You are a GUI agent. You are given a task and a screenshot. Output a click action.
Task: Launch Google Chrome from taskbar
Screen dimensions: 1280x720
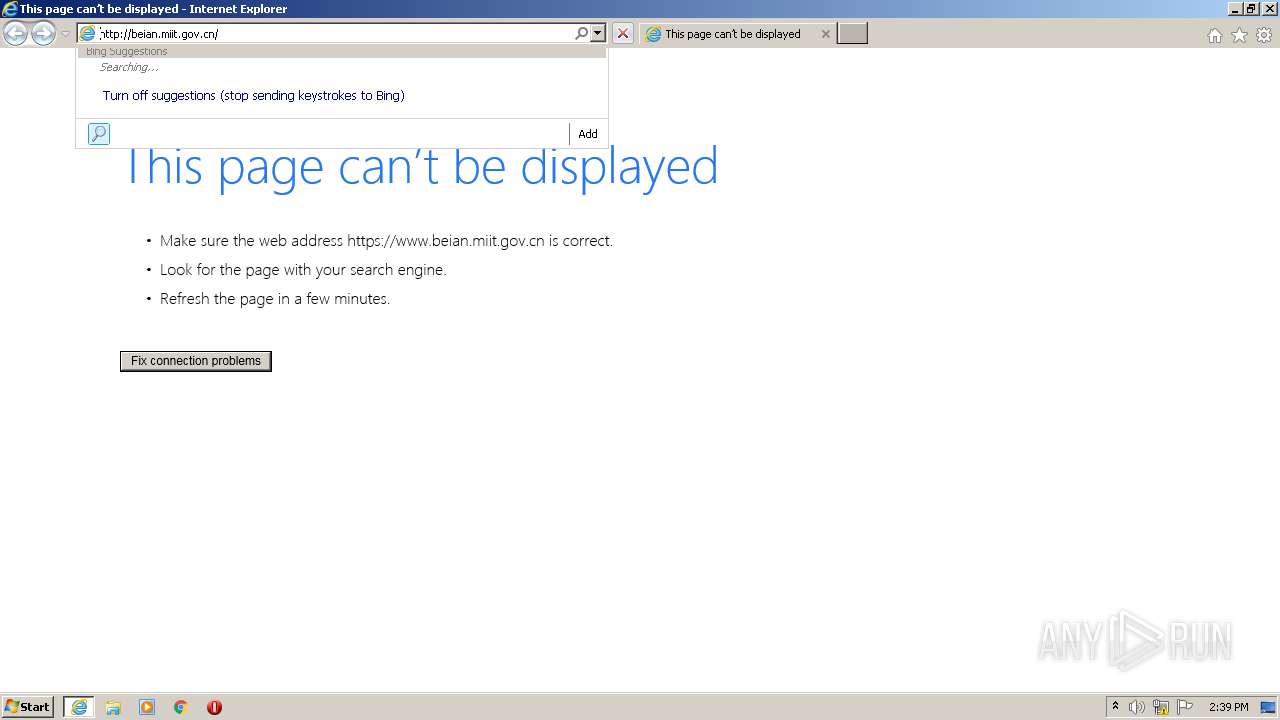point(181,707)
